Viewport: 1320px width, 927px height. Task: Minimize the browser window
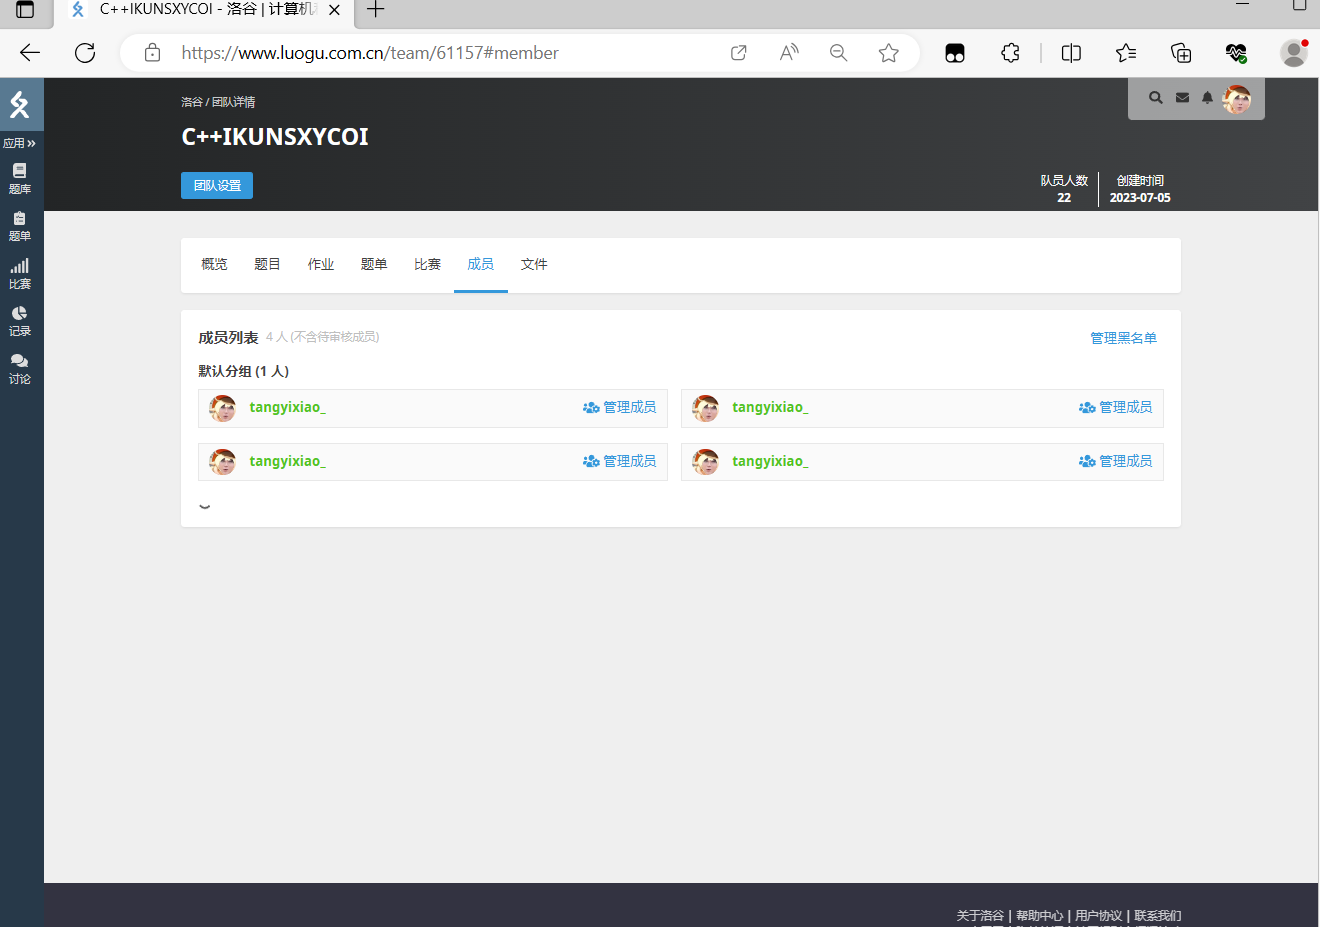click(x=1242, y=5)
